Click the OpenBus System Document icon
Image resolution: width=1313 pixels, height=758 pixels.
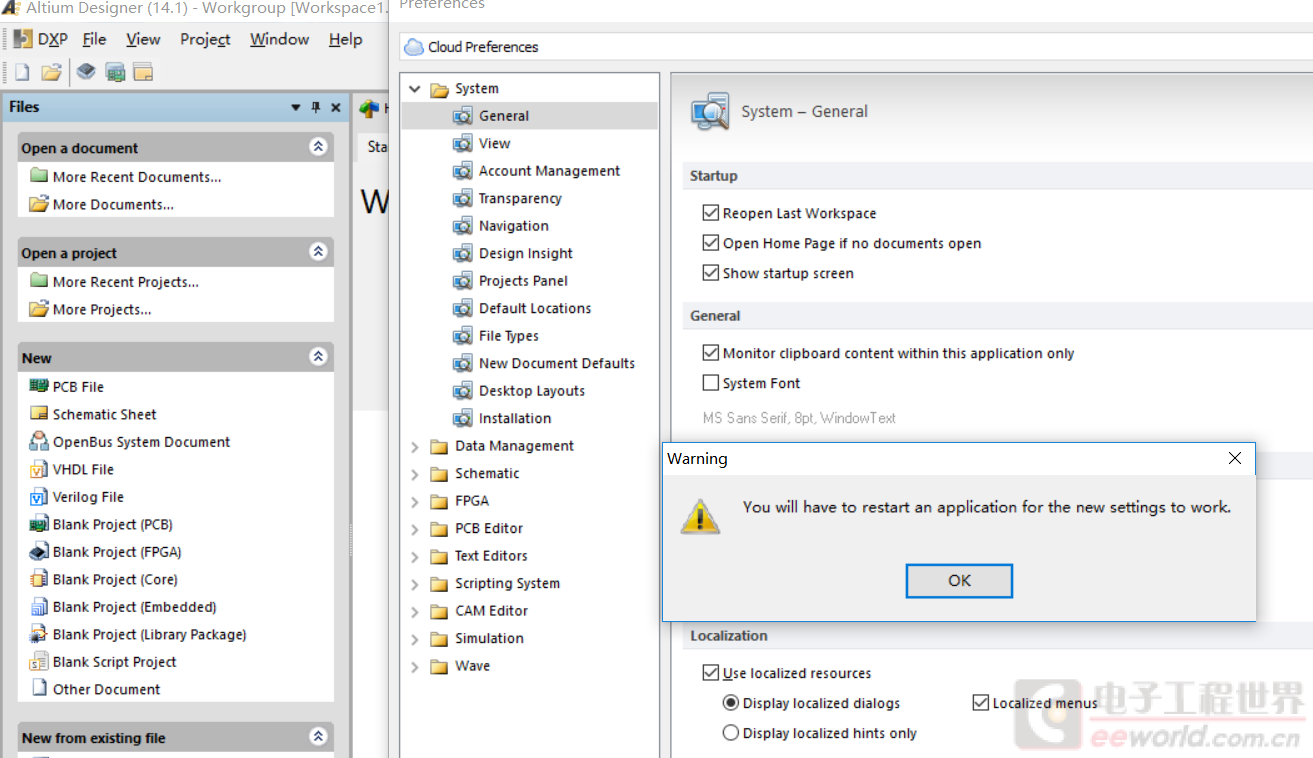pyautogui.click(x=39, y=441)
